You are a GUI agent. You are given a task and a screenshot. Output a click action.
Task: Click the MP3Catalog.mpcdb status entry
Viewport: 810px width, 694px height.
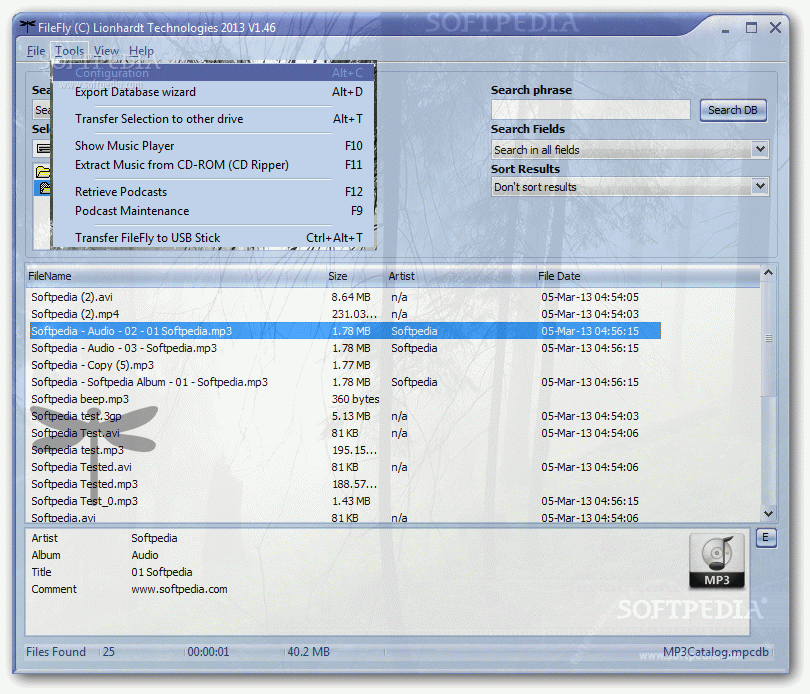click(716, 652)
